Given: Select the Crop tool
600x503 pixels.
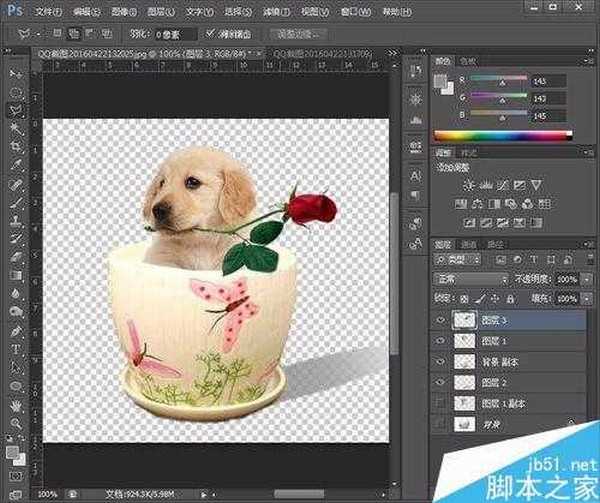Looking at the screenshot, I should [15, 146].
